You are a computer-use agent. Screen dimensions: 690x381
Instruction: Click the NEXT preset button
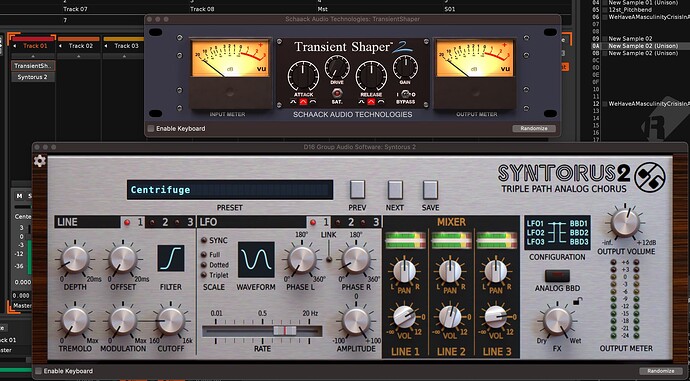(395, 190)
